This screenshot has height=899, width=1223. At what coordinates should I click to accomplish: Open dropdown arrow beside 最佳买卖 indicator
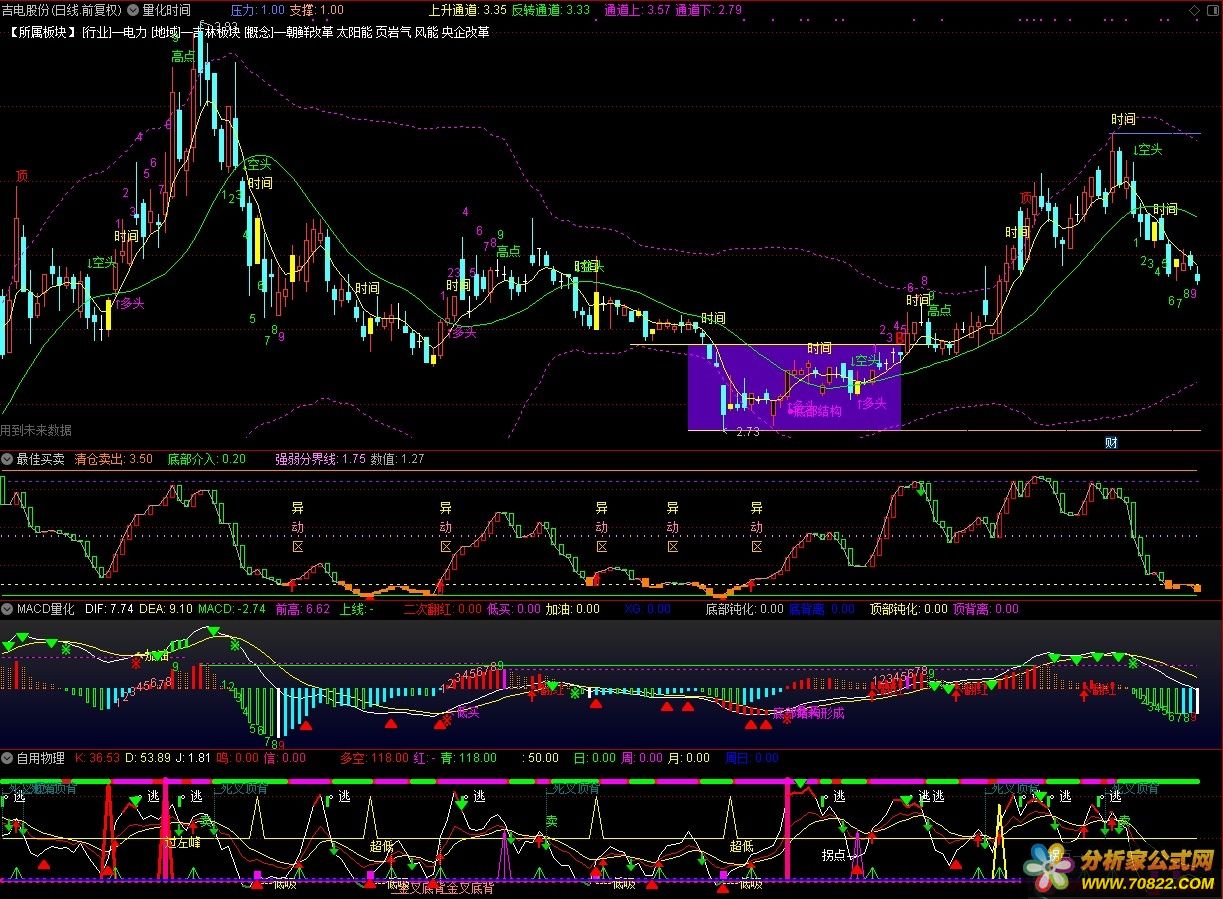pyautogui.click(x=8, y=459)
